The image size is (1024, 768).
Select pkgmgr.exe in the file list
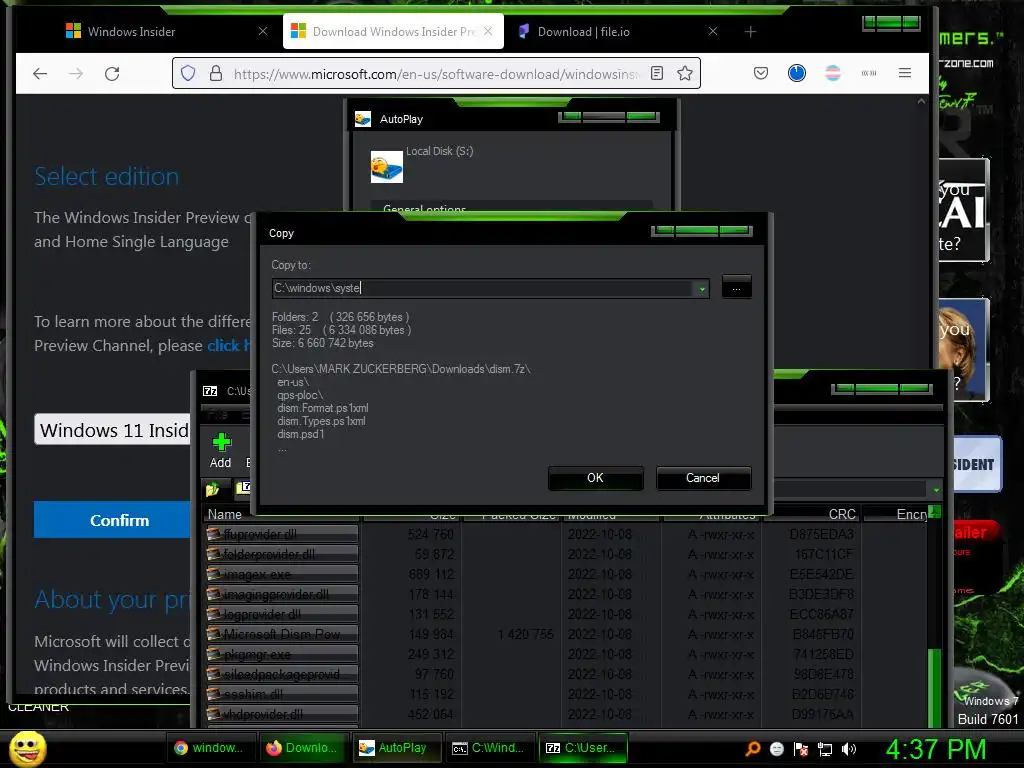[x=282, y=654]
